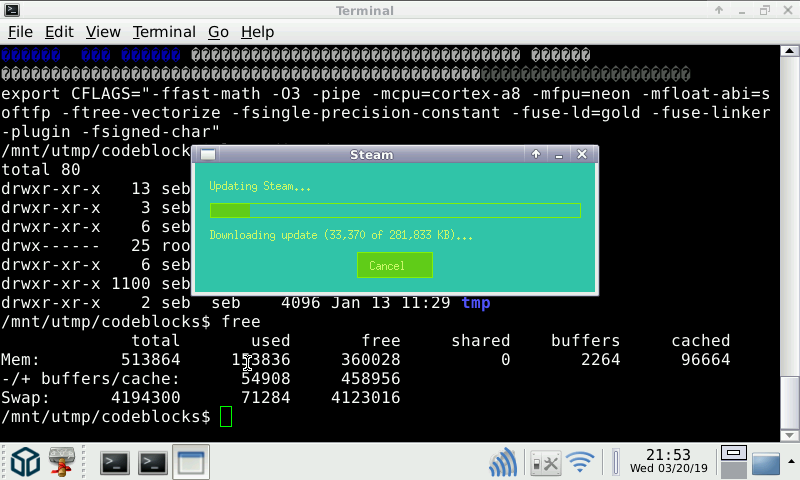The image size is (800, 480).
Task: Roll up the Steam window with arrow button
Action: coord(536,155)
